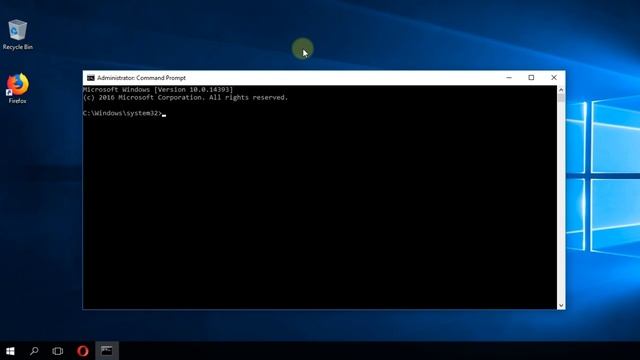
Task: Click the scrollbar up arrow in Command Prompt
Action: coord(561,90)
